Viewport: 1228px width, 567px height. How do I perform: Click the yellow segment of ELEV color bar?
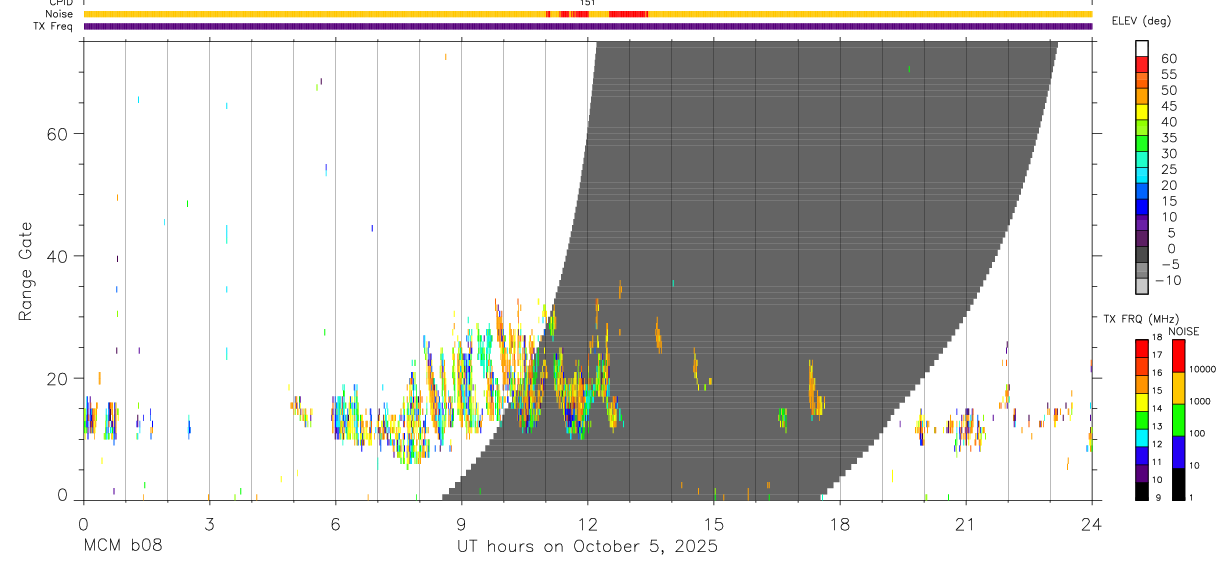coord(1142,112)
